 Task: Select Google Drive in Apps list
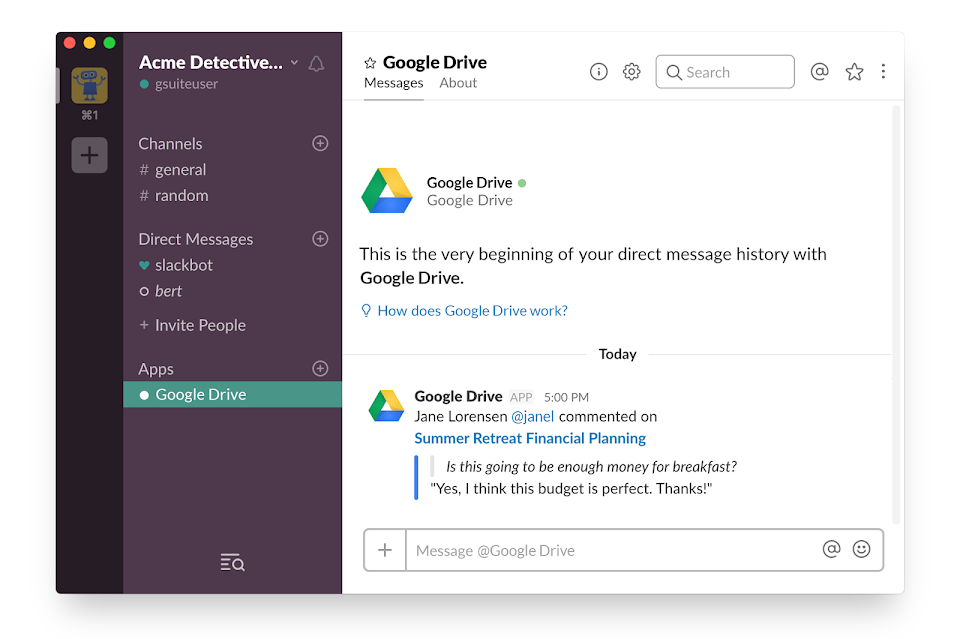click(x=233, y=395)
